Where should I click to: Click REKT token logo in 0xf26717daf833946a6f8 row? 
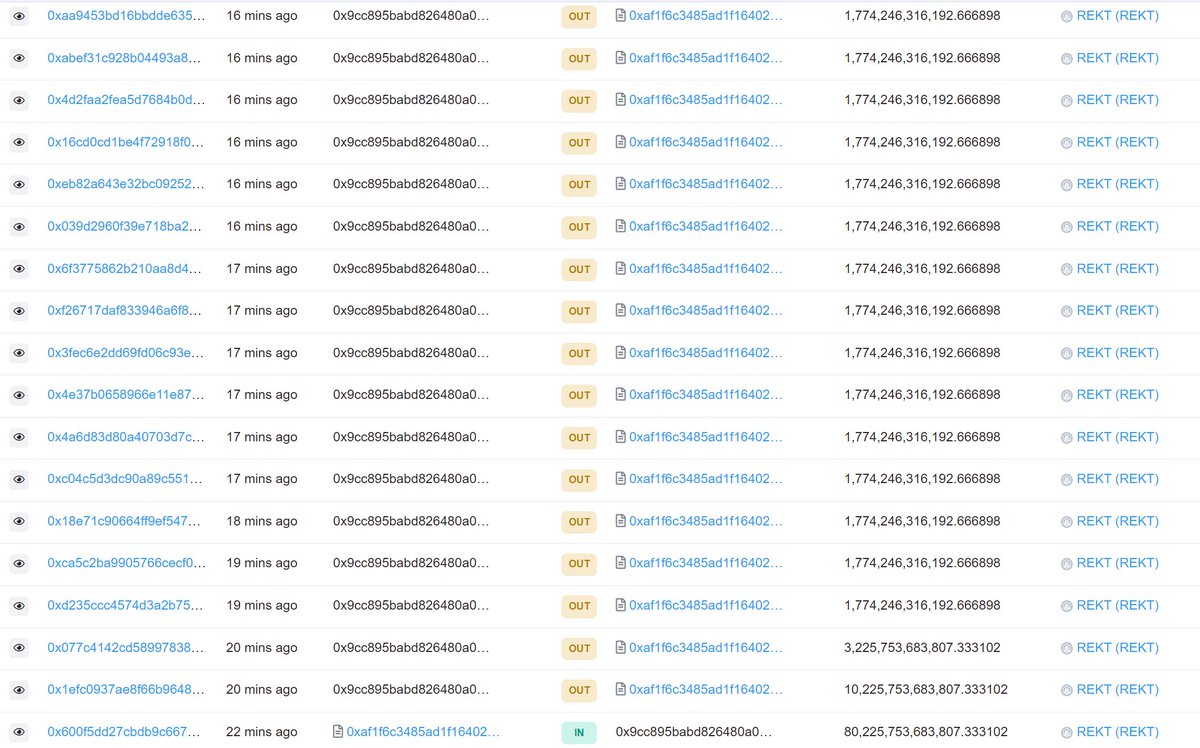tap(1066, 311)
